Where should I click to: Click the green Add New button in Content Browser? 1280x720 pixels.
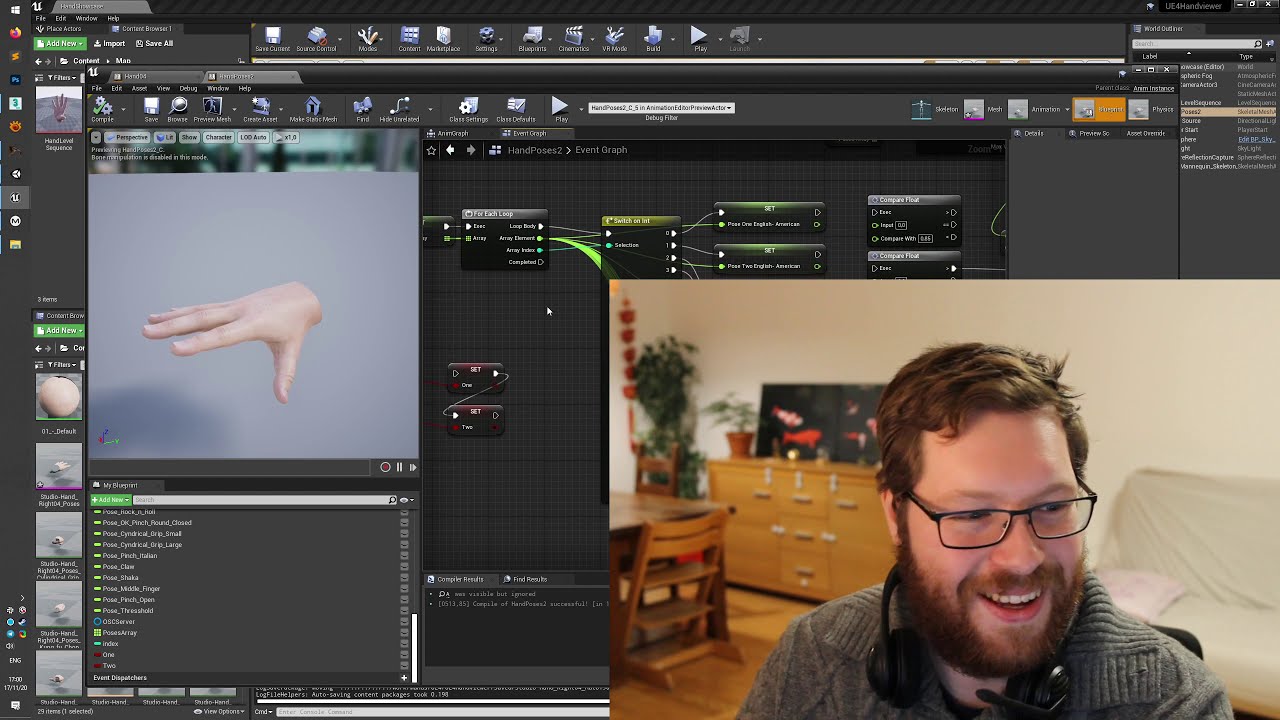(60, 44)
